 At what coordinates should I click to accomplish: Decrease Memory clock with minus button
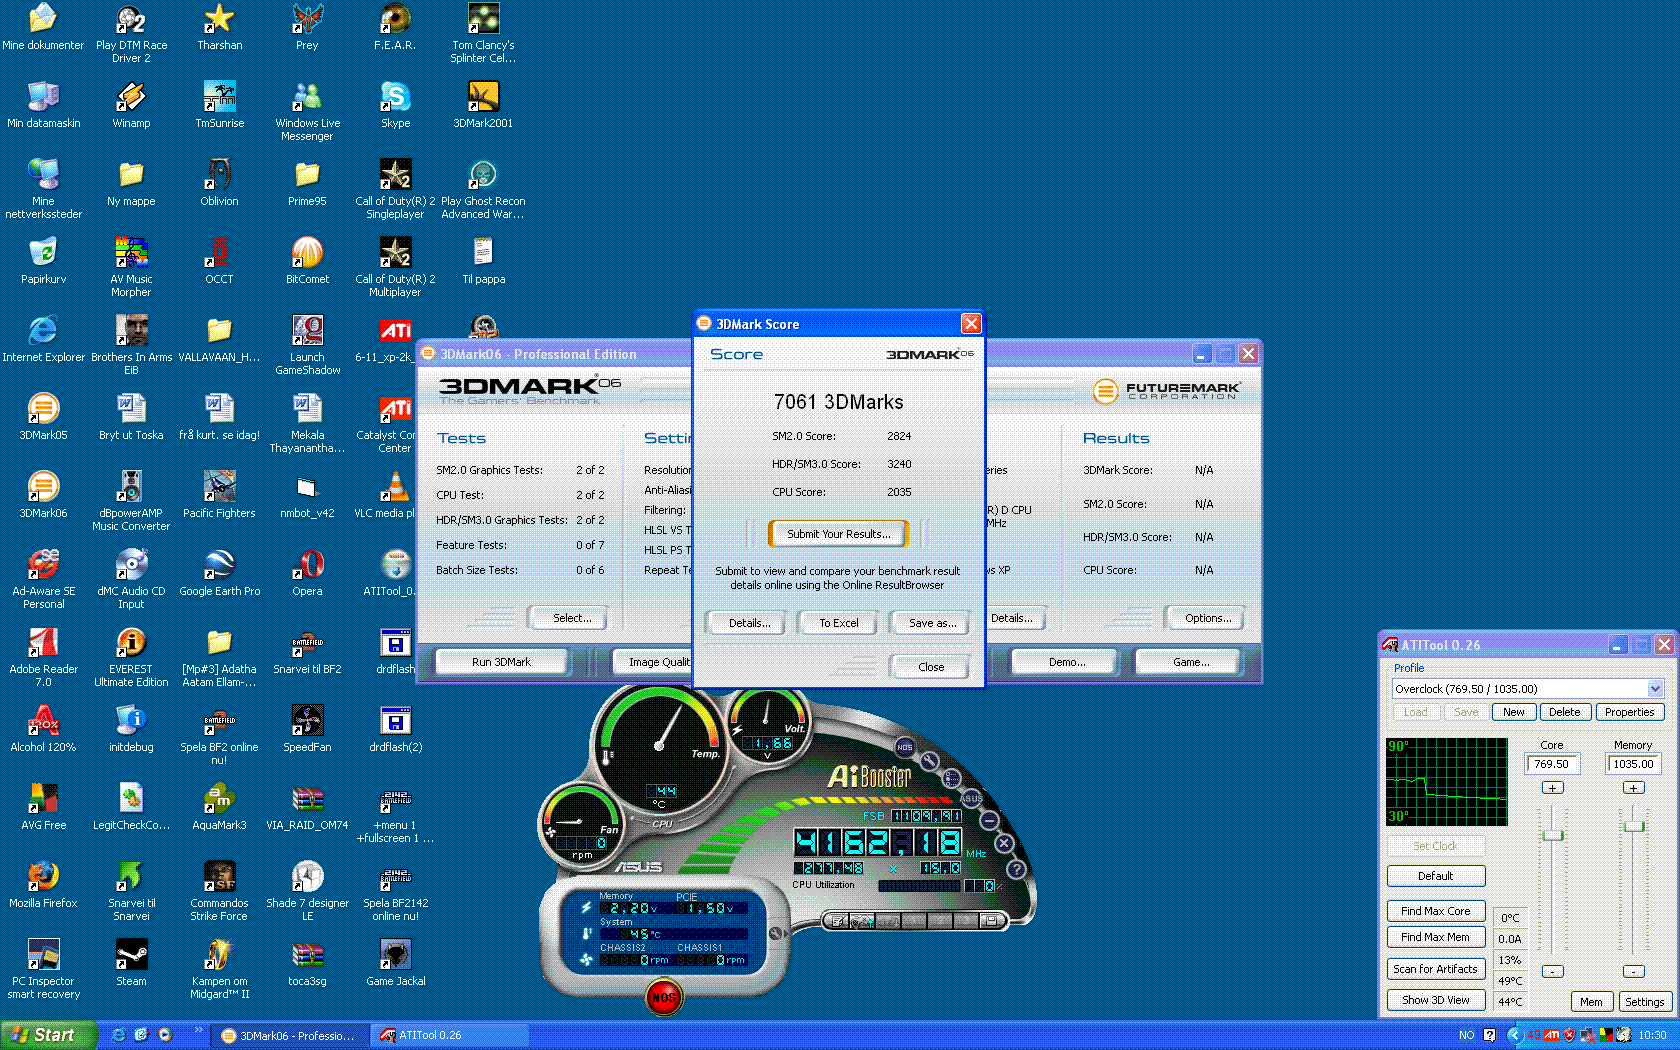[1633, 971]
